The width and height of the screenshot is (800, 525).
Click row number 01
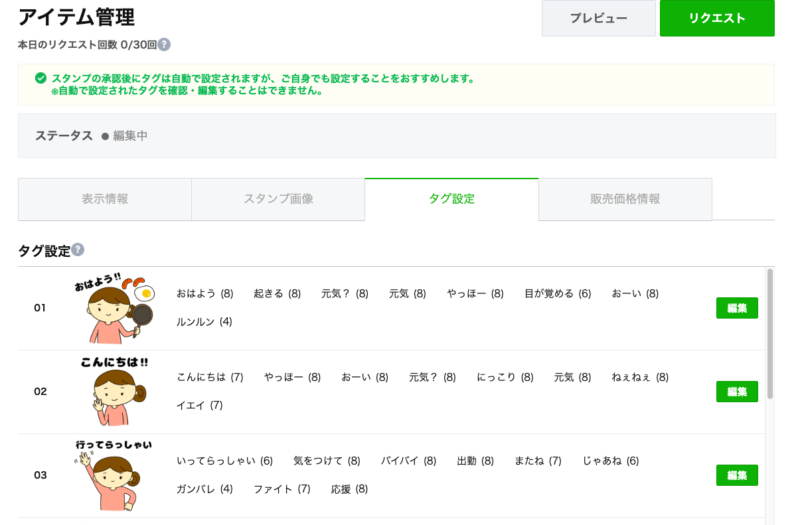coord(40,308)
